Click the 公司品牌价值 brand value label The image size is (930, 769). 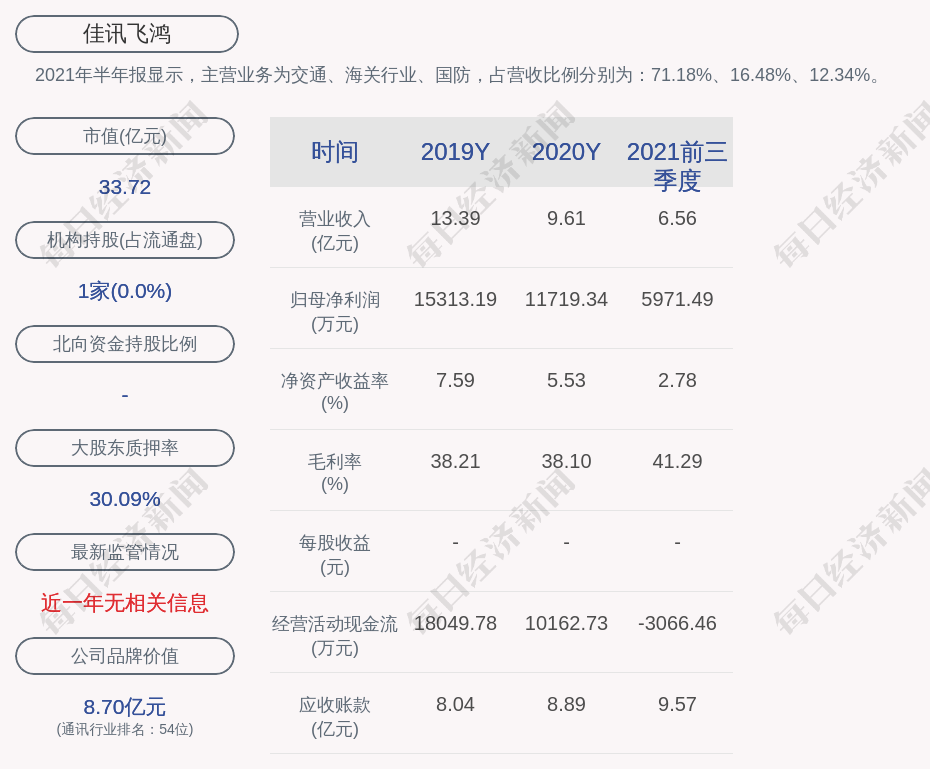(125, 656)
